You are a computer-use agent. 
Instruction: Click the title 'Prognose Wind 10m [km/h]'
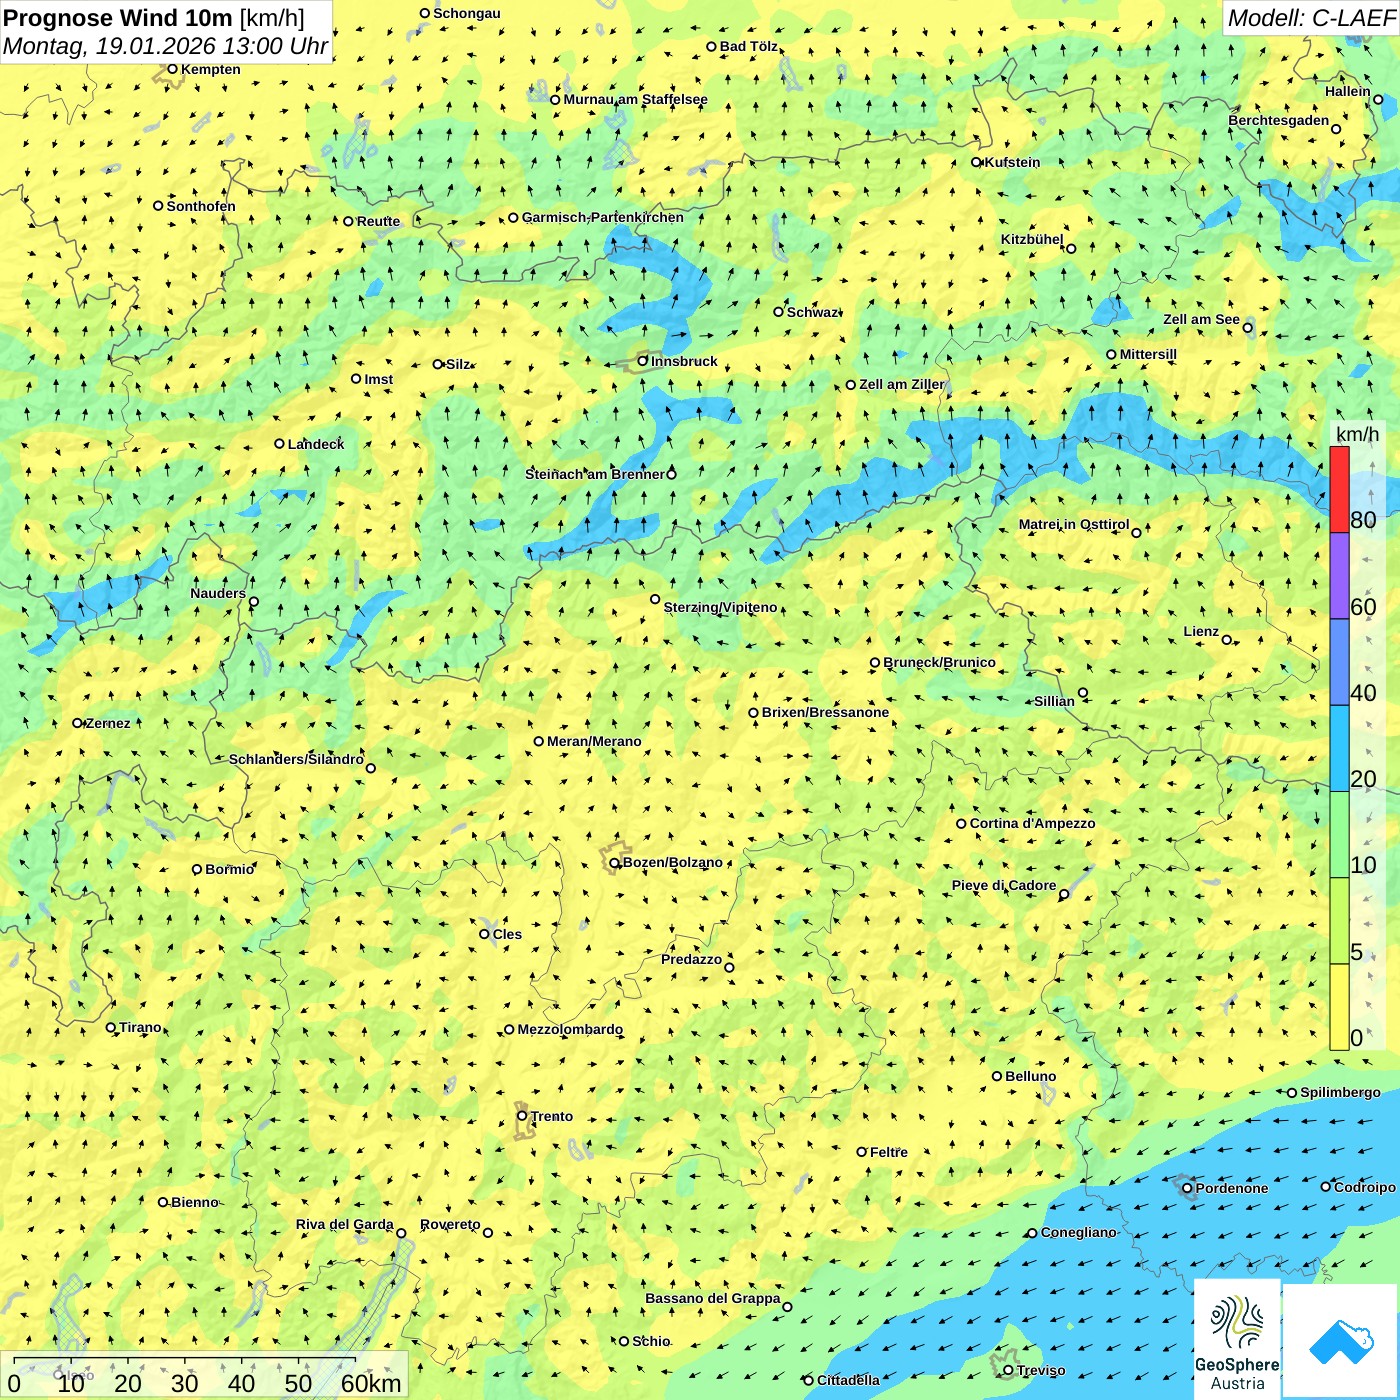[154, 17]
